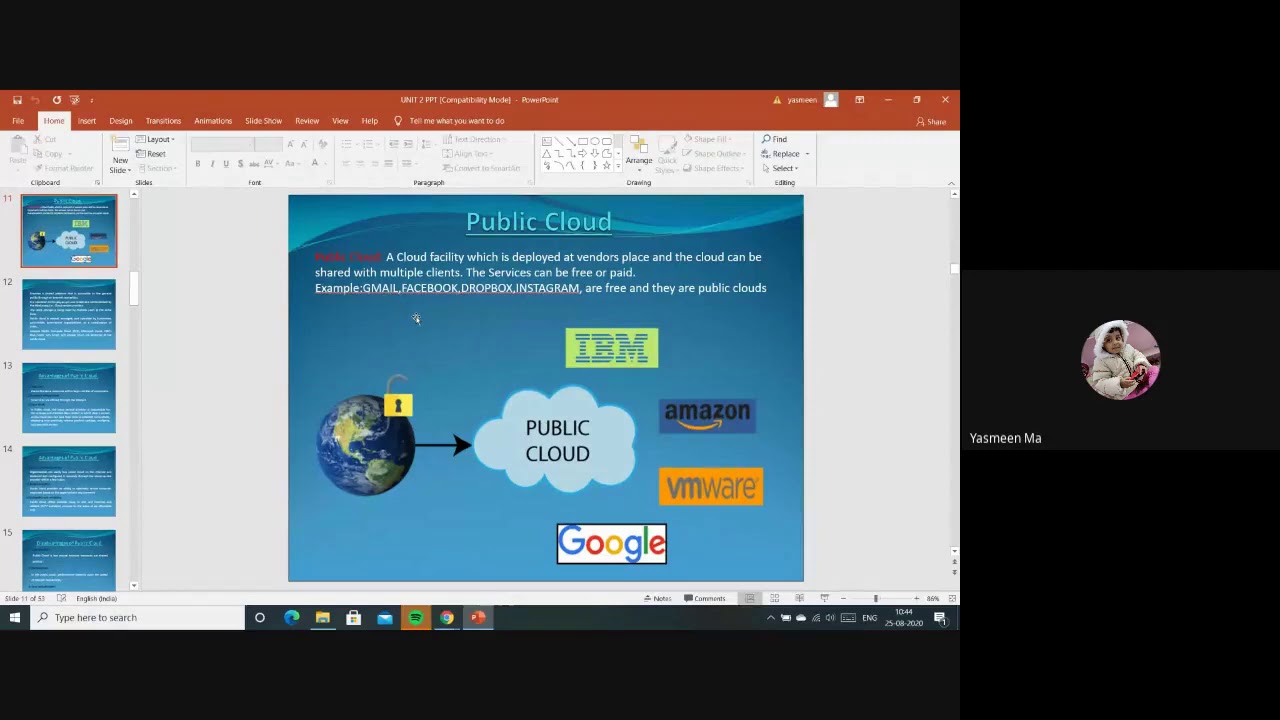The image size is (1280, 720).
Task: Toggle Italic formatting in the Font group
Action: [x=212, y=164]
